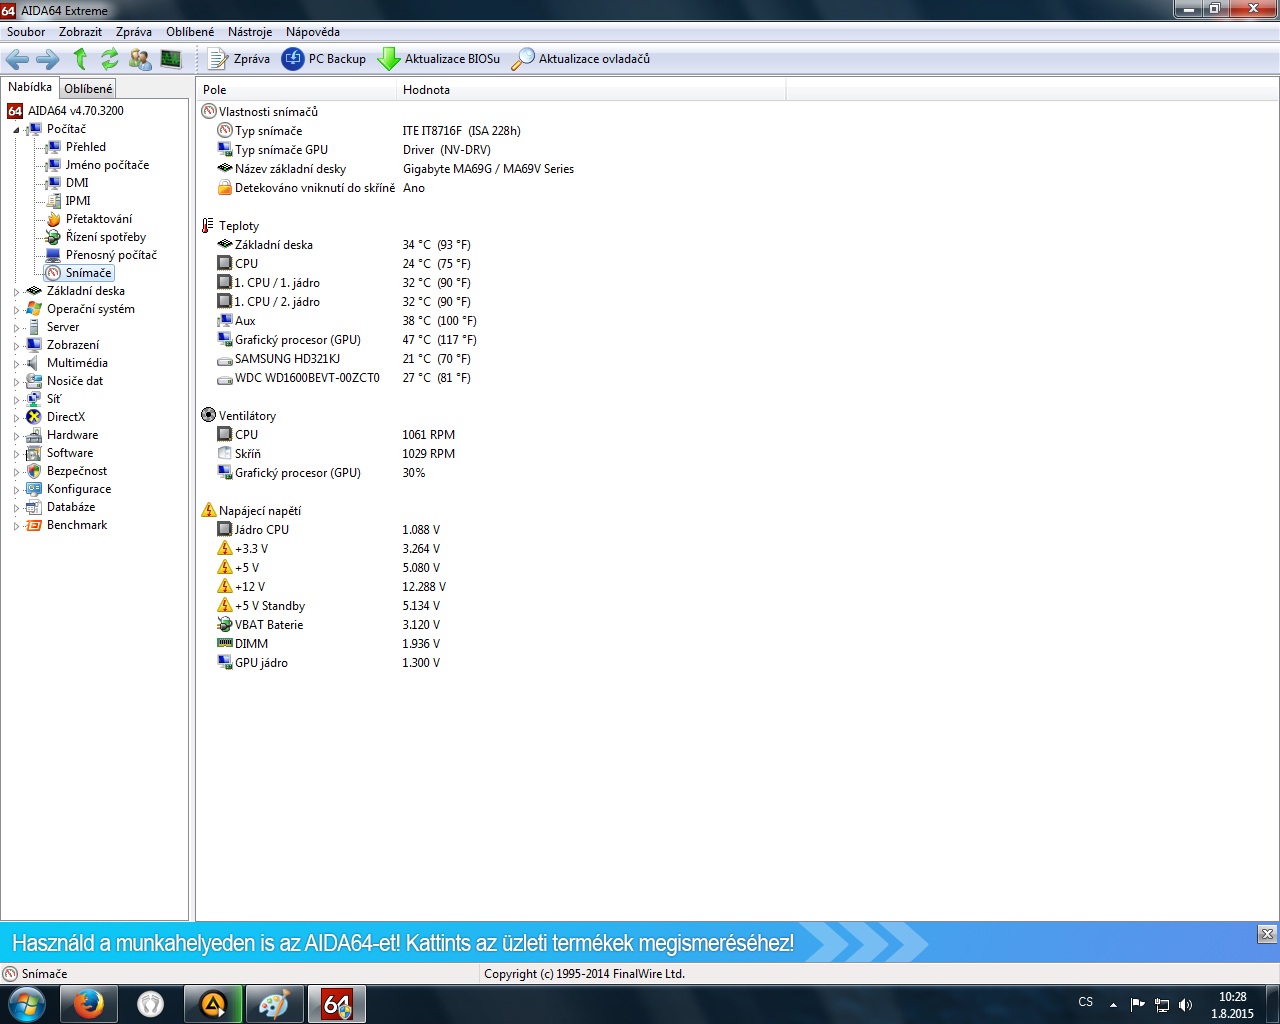Expand the Multimédia branch arrow
Viewport: 1280px width, 1024px height.
pos(16,364)
